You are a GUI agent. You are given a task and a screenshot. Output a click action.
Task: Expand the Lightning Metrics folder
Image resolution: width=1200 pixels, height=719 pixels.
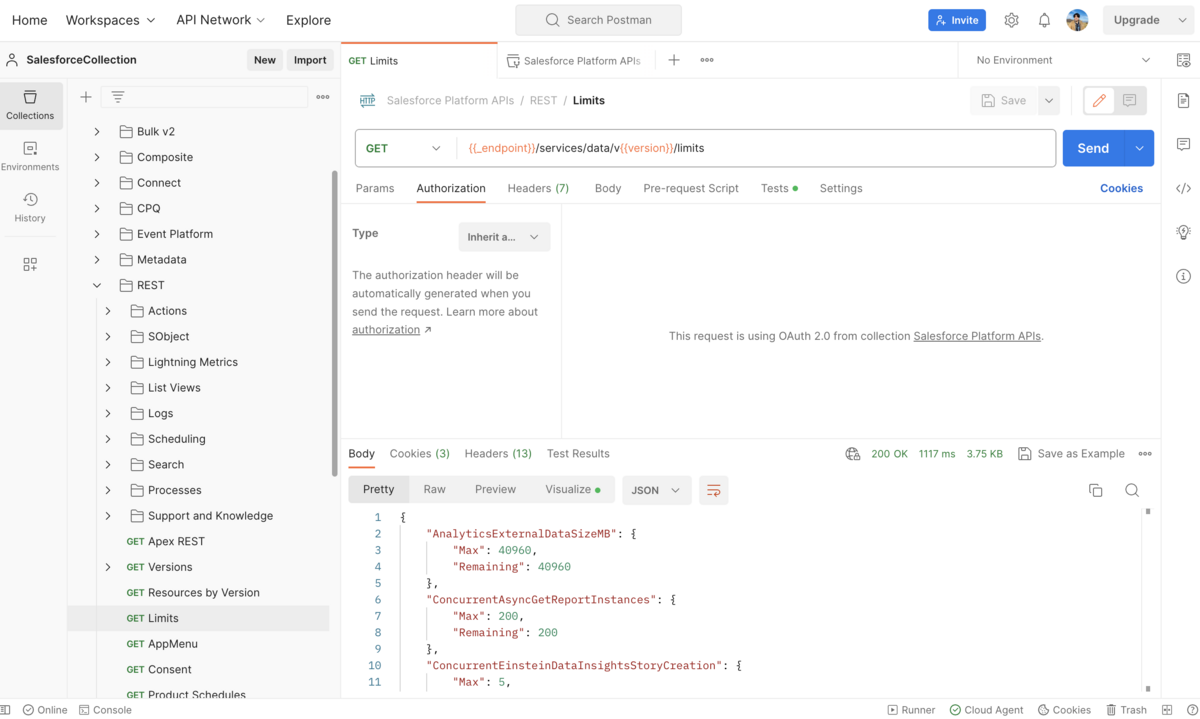point(108,362)
